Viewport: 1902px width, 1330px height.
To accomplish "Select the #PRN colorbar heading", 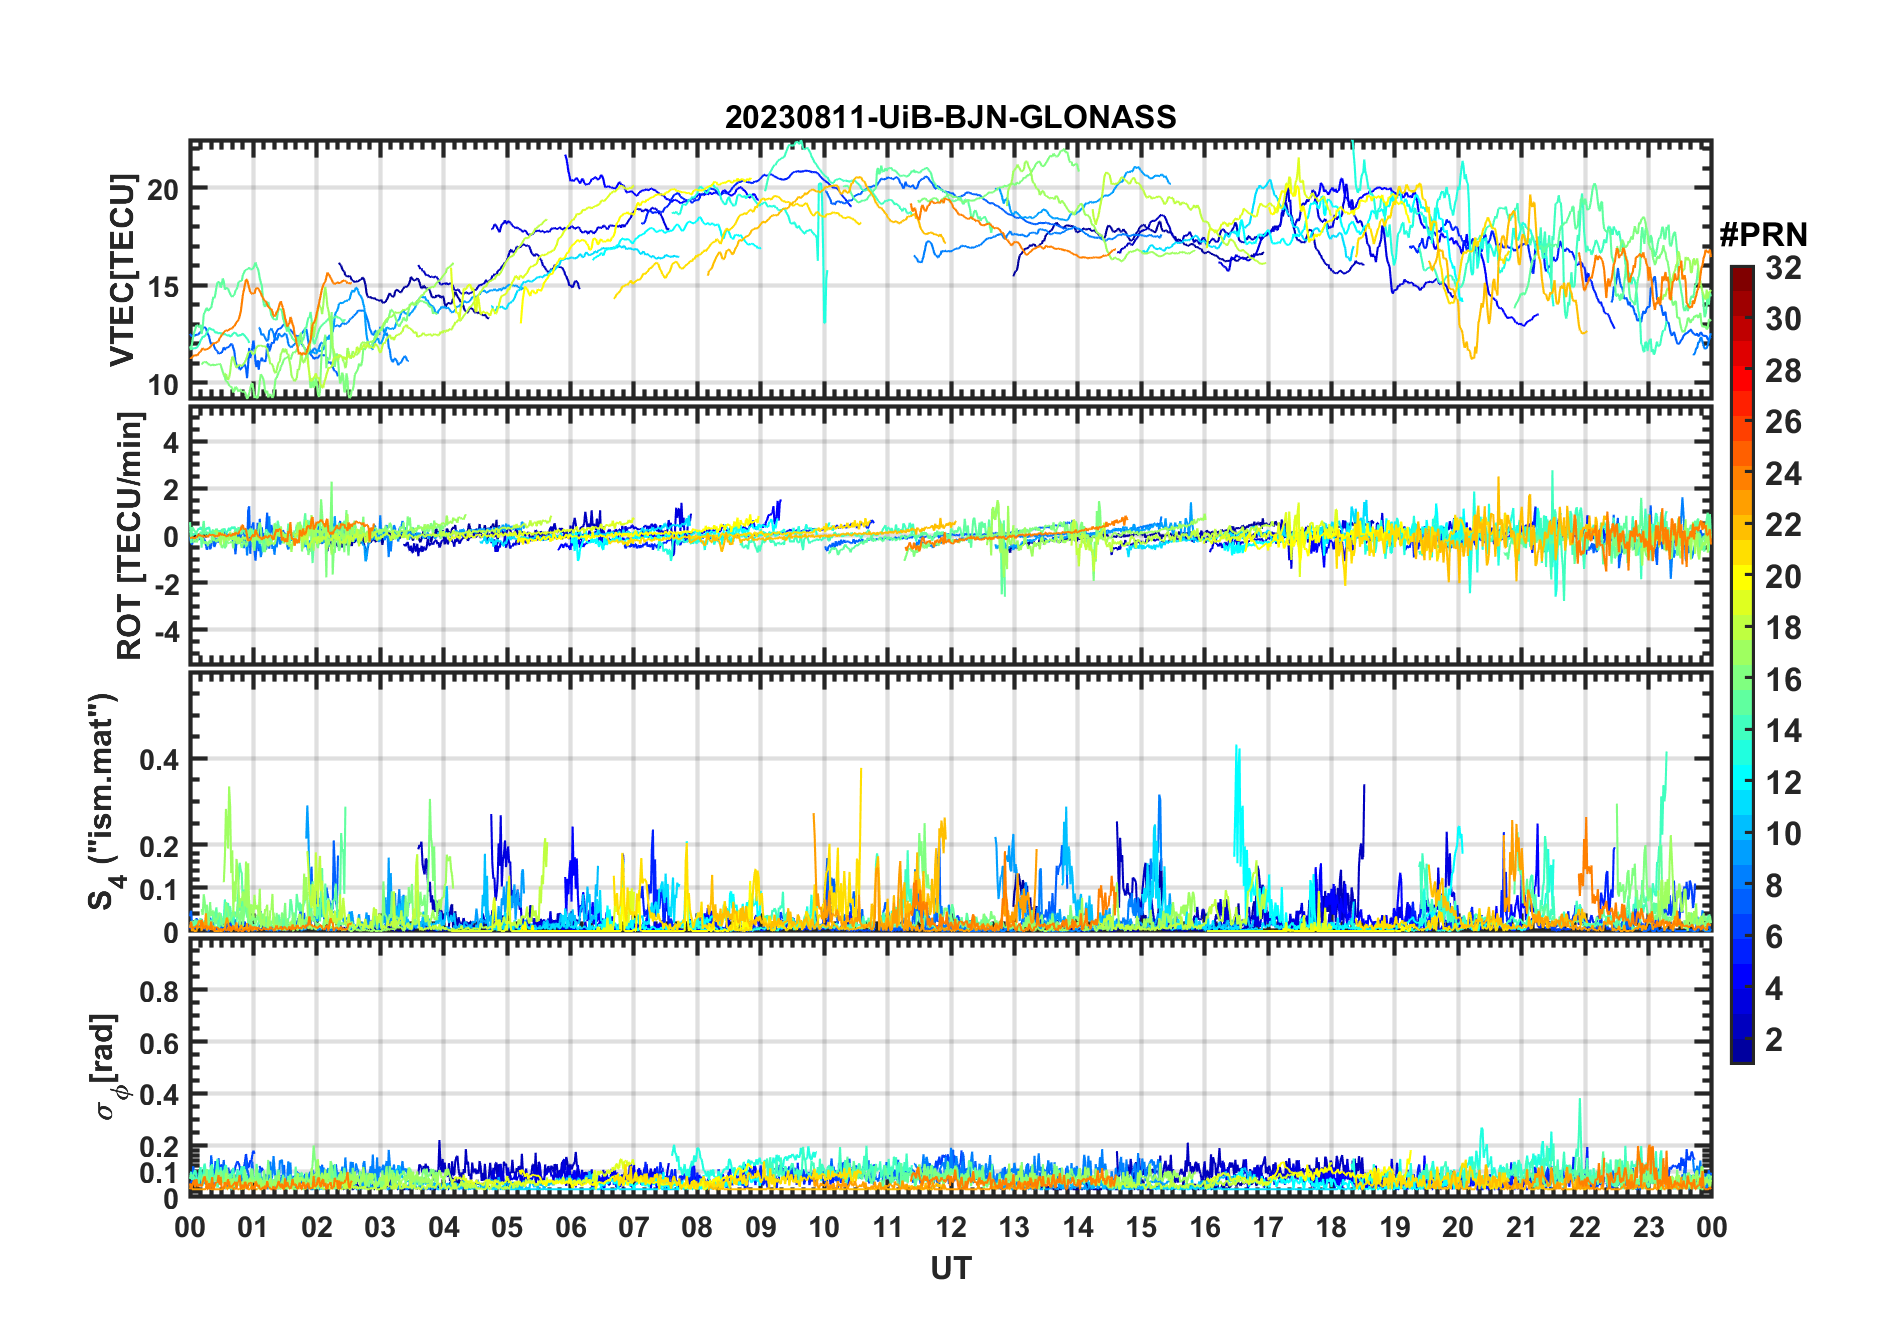I will pos(1763,235).
